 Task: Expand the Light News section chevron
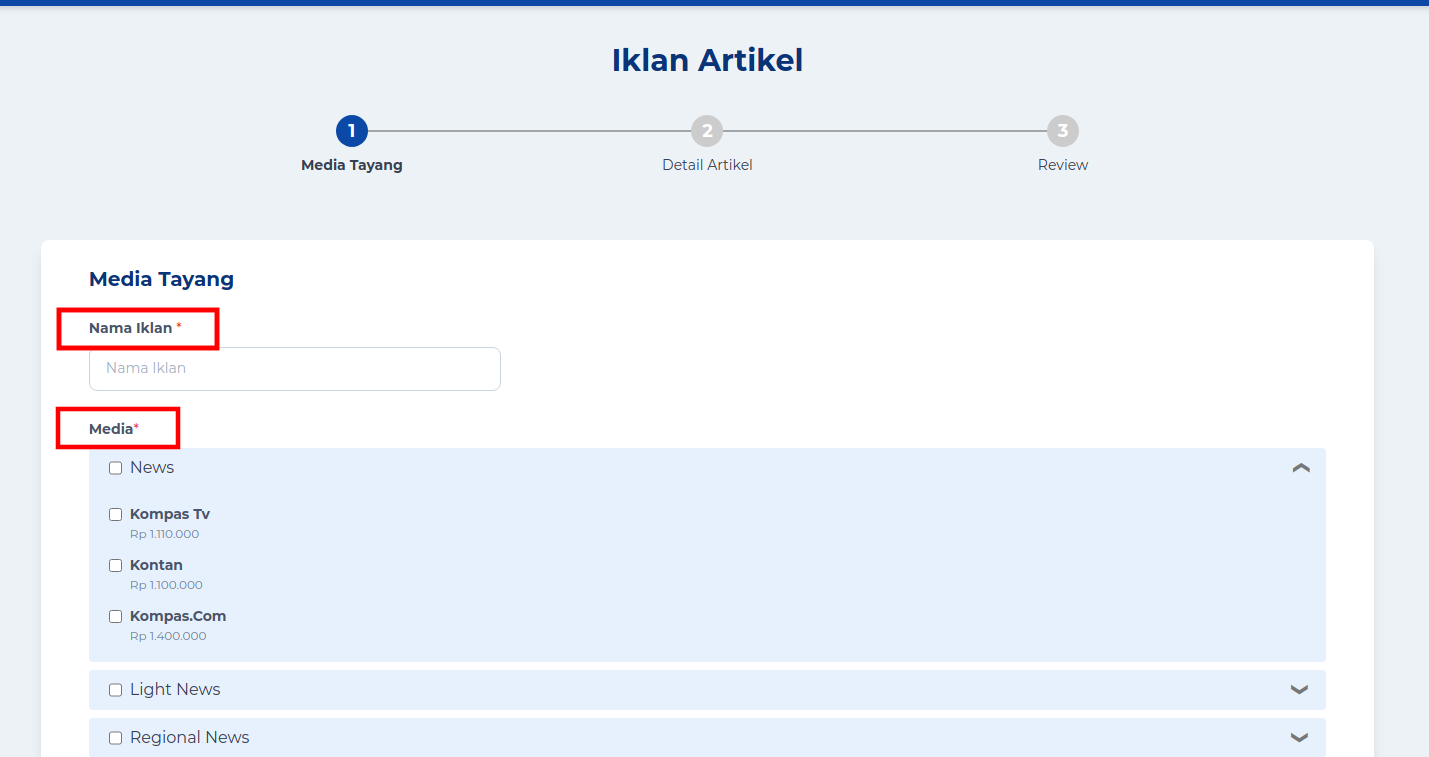point(1299,690)
